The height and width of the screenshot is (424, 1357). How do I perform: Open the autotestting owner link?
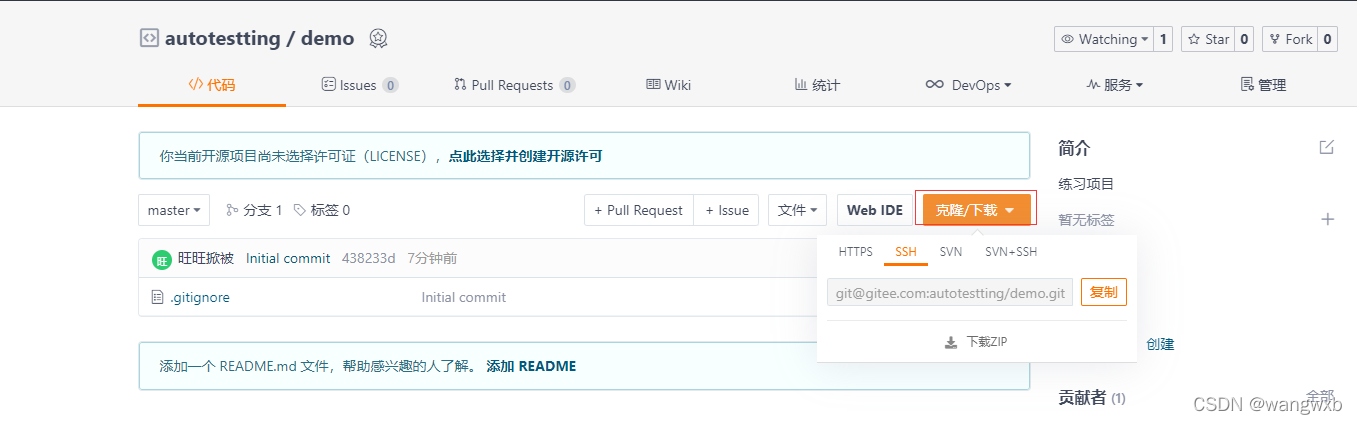[222, 39]
